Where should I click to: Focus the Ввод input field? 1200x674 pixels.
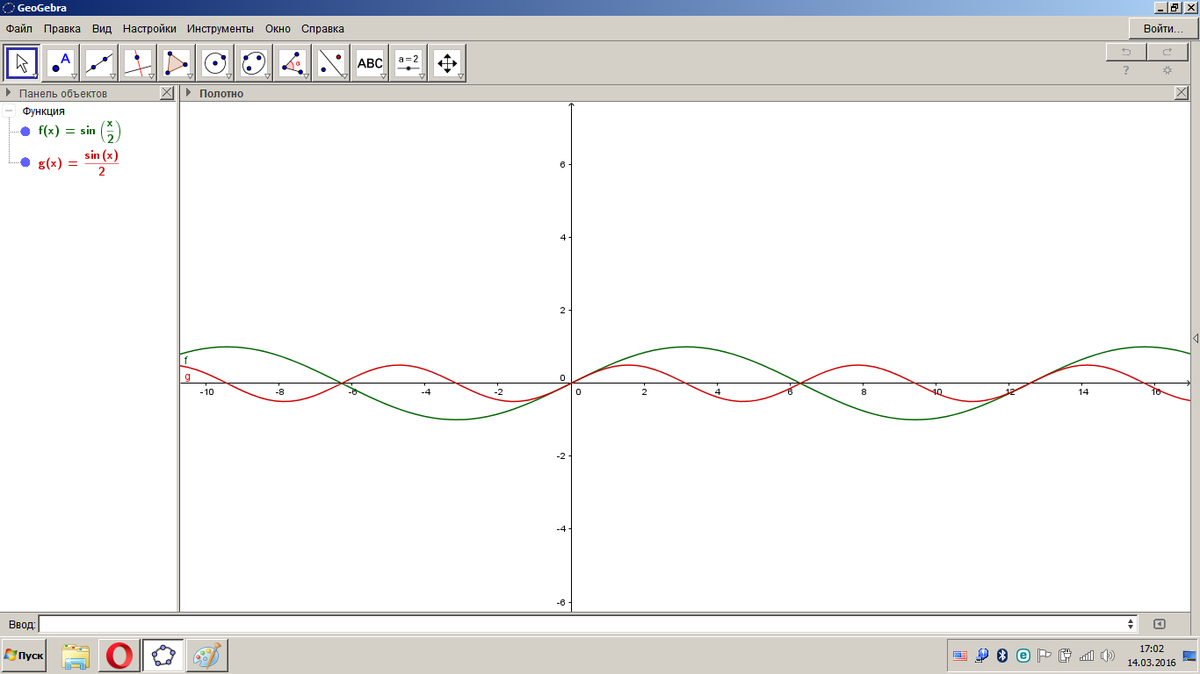point(588,624)
